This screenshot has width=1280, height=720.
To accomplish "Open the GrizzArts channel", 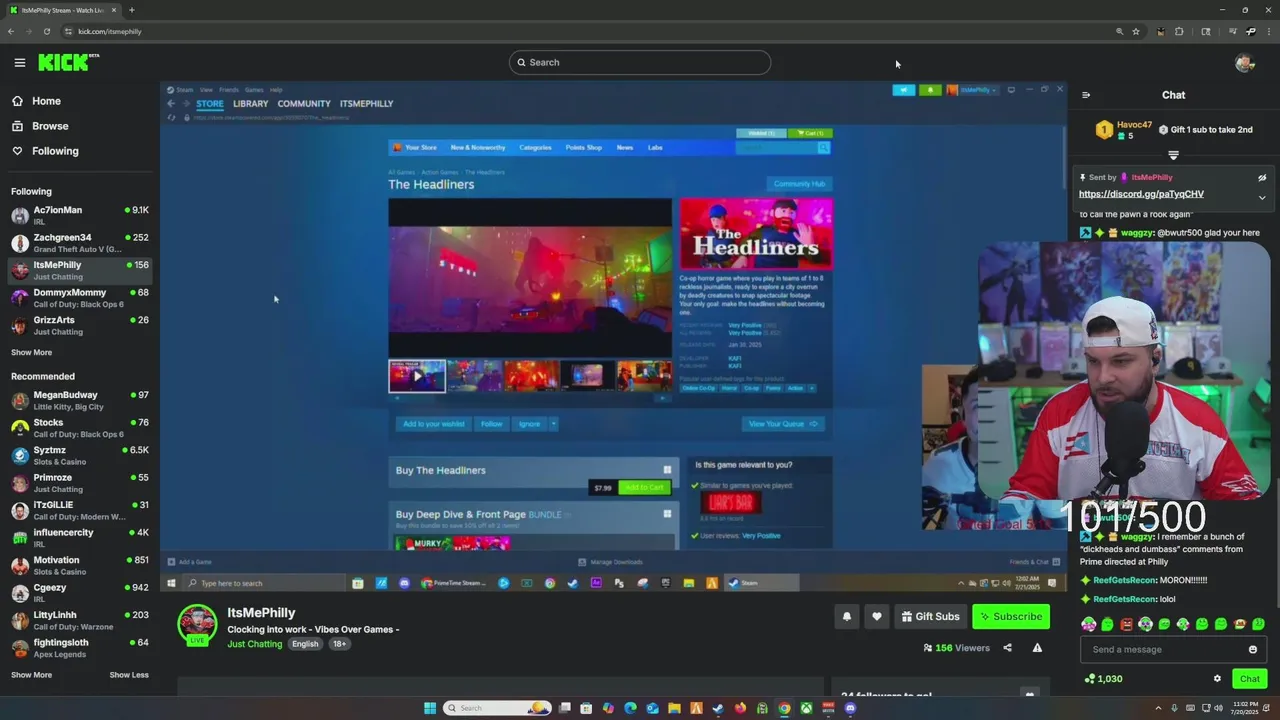I will [x=80, y=325].
